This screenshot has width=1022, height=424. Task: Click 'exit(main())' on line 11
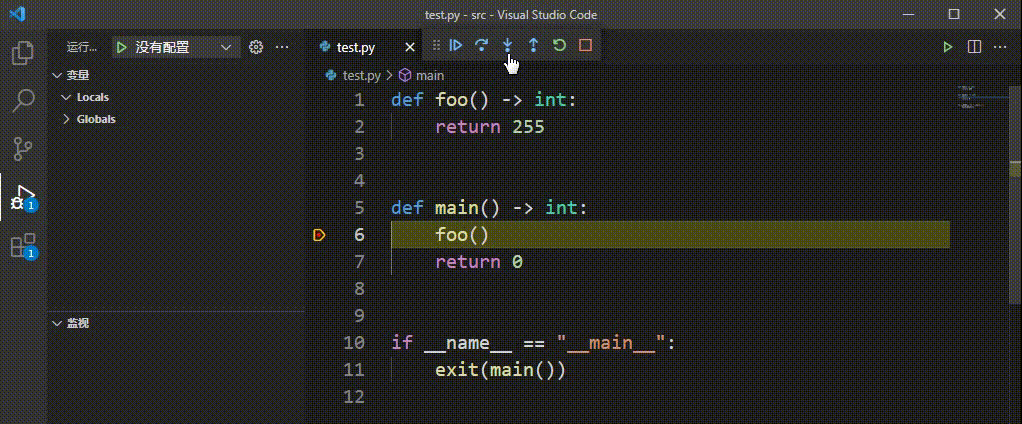501,370
